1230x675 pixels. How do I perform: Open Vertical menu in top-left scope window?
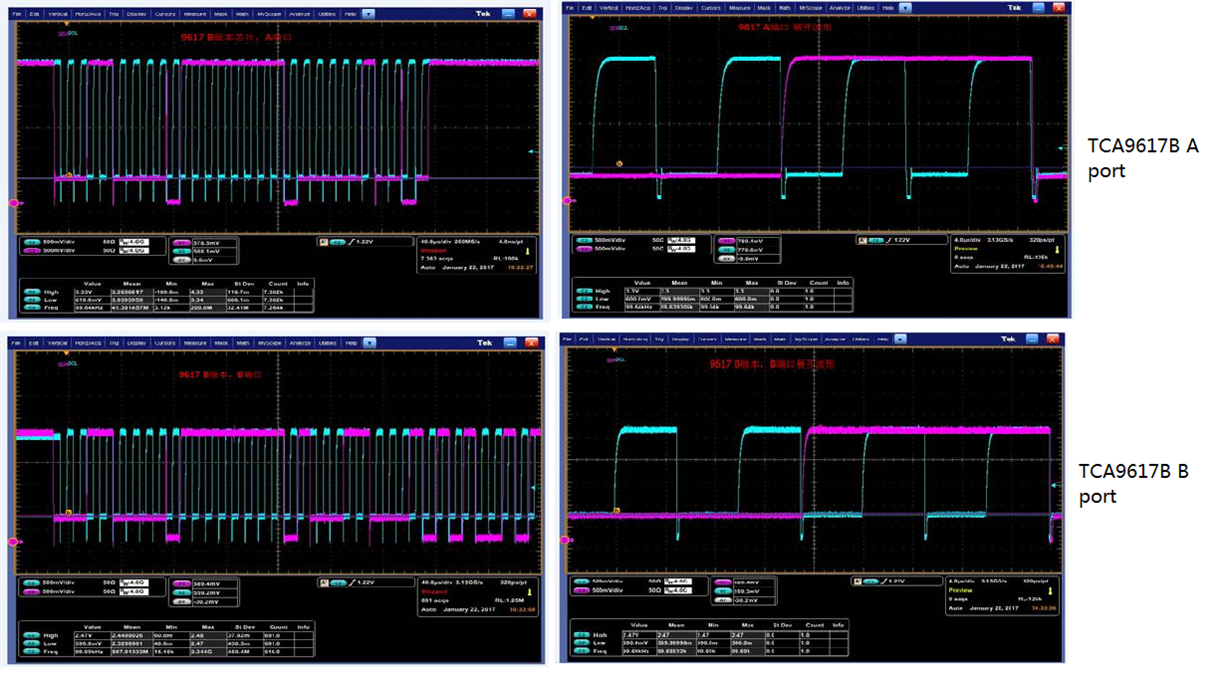[58, 14]
